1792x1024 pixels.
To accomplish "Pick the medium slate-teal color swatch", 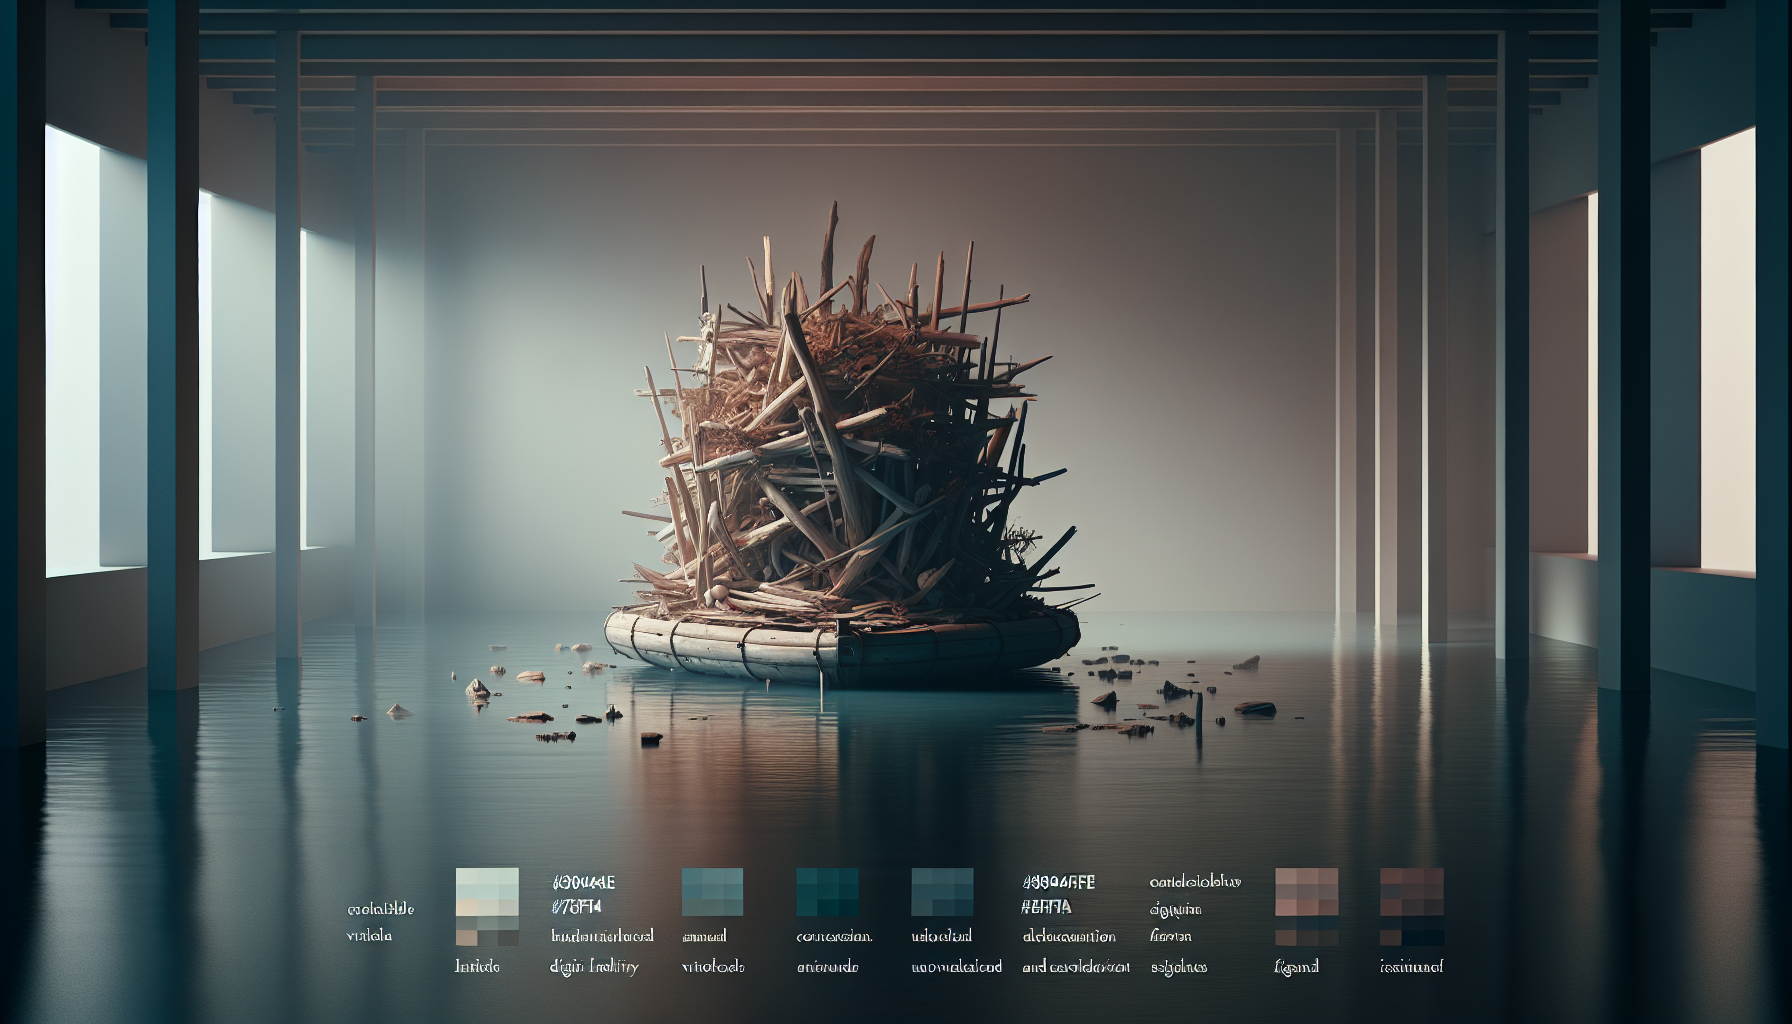I will pos(712,892).
